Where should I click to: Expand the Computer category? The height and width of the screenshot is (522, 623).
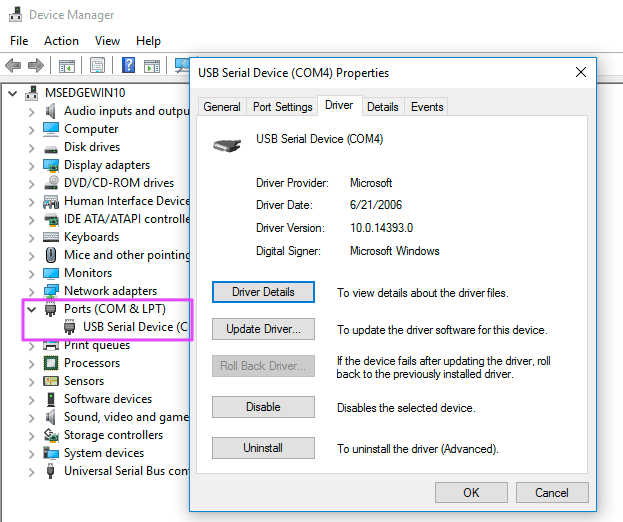(31, 130)
